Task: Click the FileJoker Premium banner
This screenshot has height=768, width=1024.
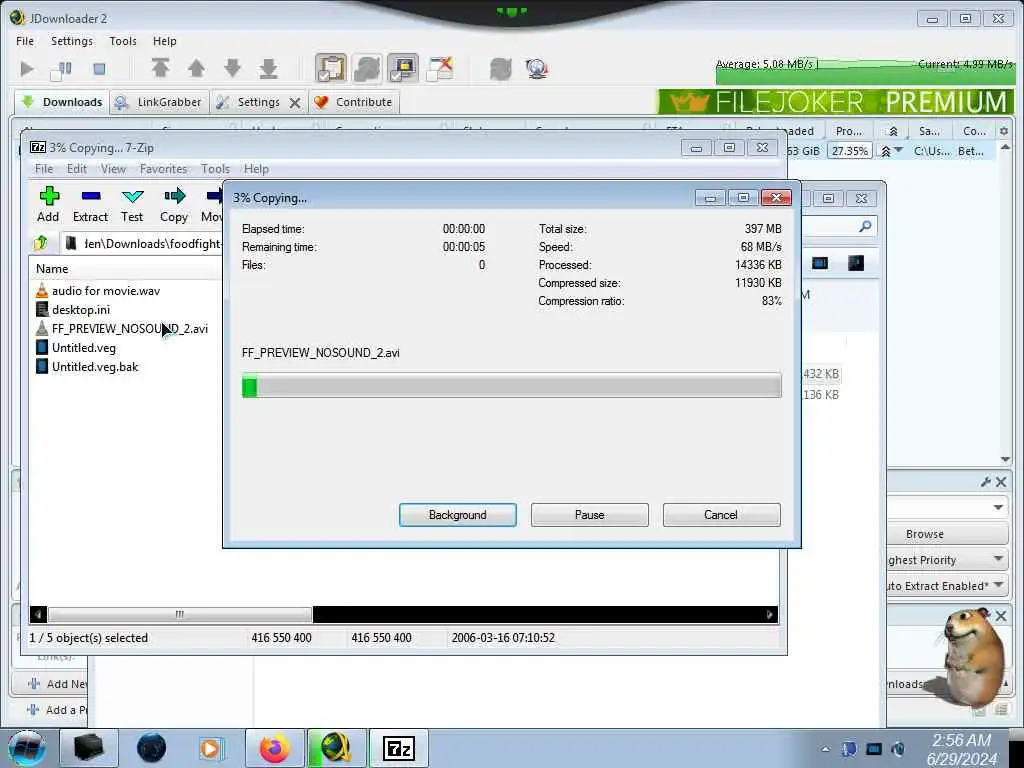Action: pos(835,102)
